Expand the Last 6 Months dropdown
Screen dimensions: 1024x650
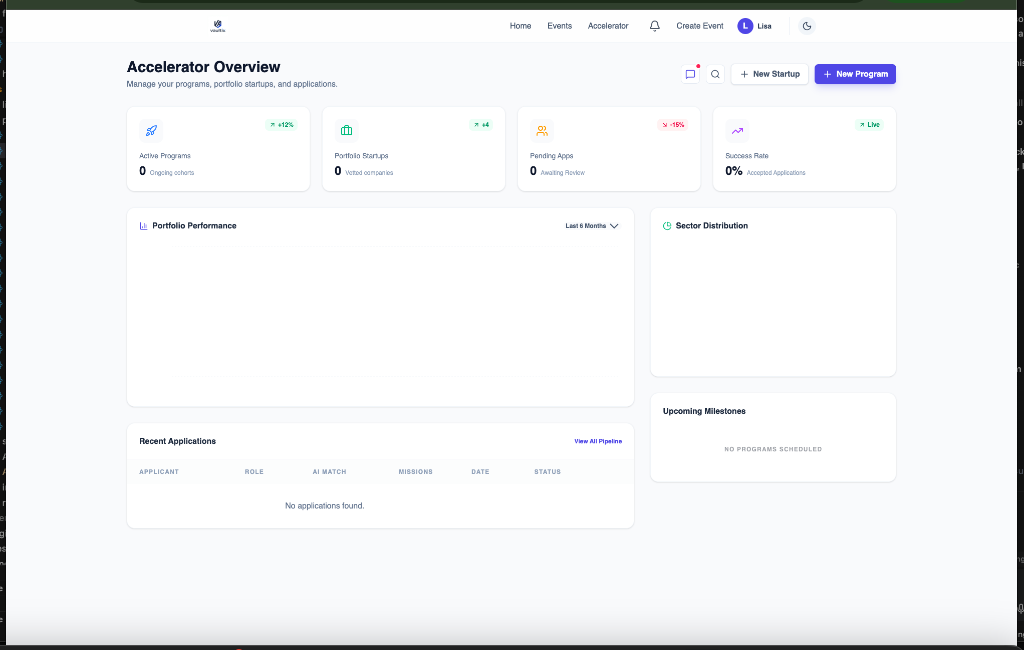click(x=592, y=226)
